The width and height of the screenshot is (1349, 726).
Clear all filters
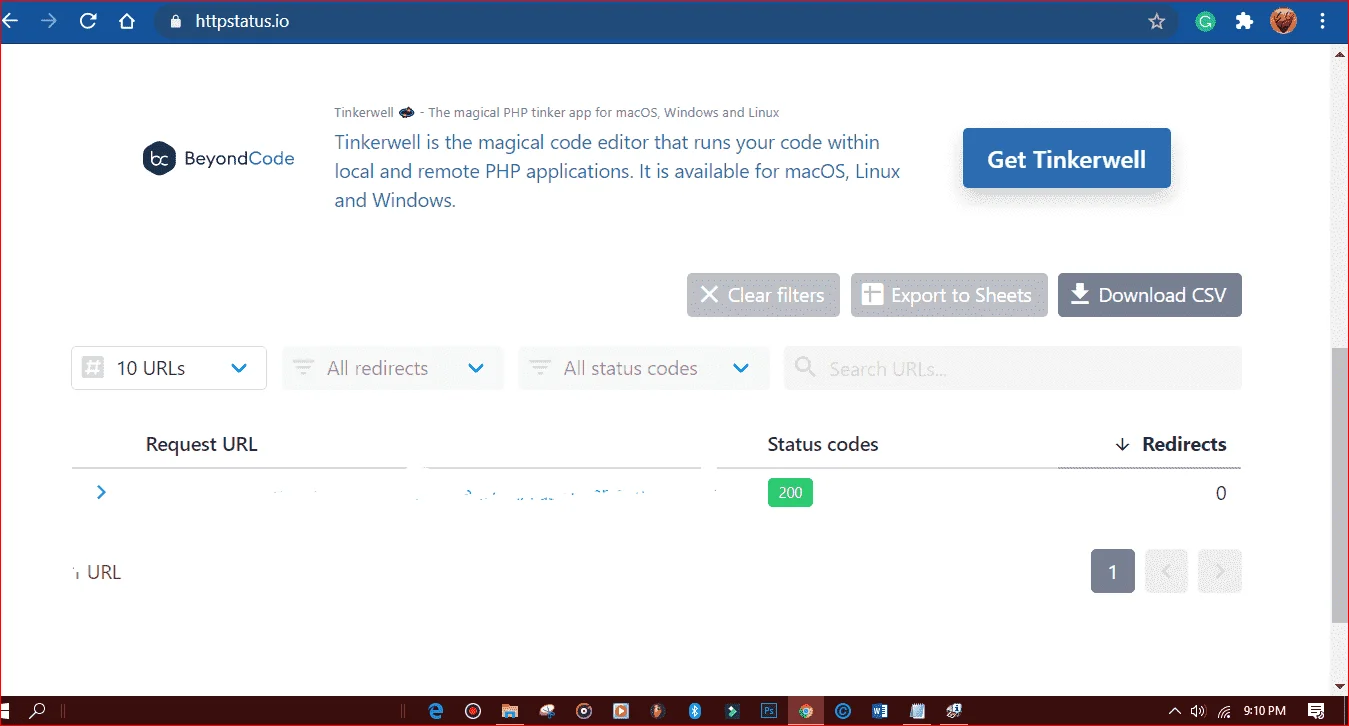(763, 295)
